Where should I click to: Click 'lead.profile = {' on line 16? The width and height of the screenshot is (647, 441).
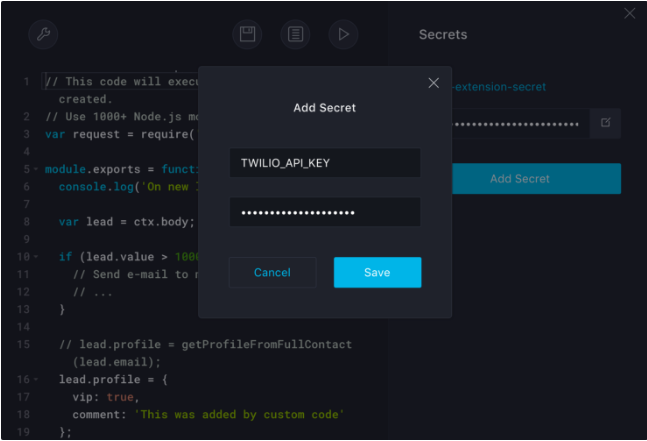click(x=113, y=379)
